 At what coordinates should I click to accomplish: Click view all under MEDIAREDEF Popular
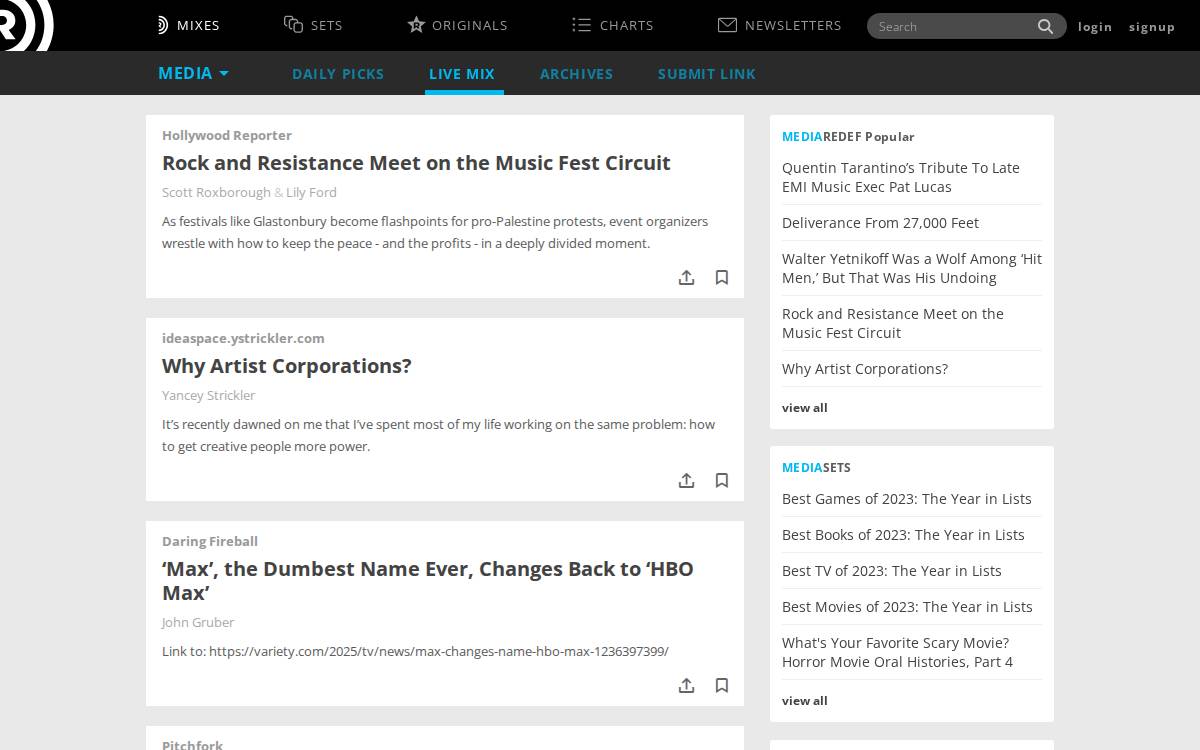click(x=804, y=407)
